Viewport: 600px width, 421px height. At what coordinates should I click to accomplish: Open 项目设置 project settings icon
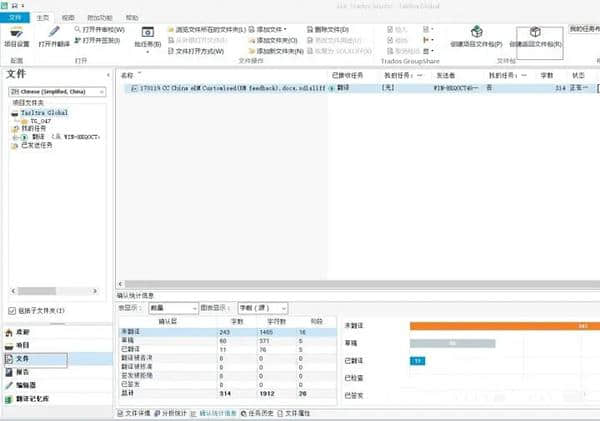coord(16,32)
